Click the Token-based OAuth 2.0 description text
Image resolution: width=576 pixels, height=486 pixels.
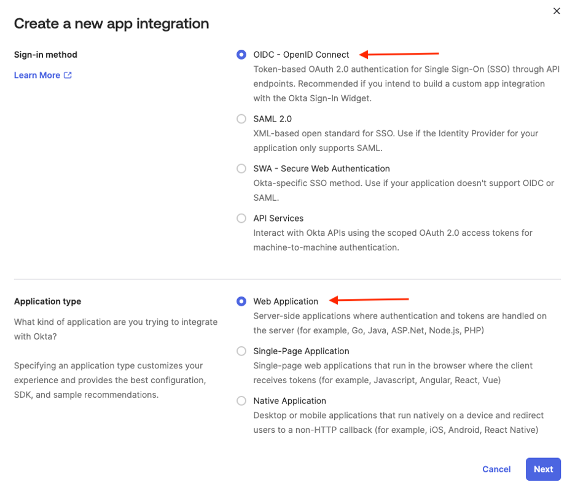coord(406,84)
